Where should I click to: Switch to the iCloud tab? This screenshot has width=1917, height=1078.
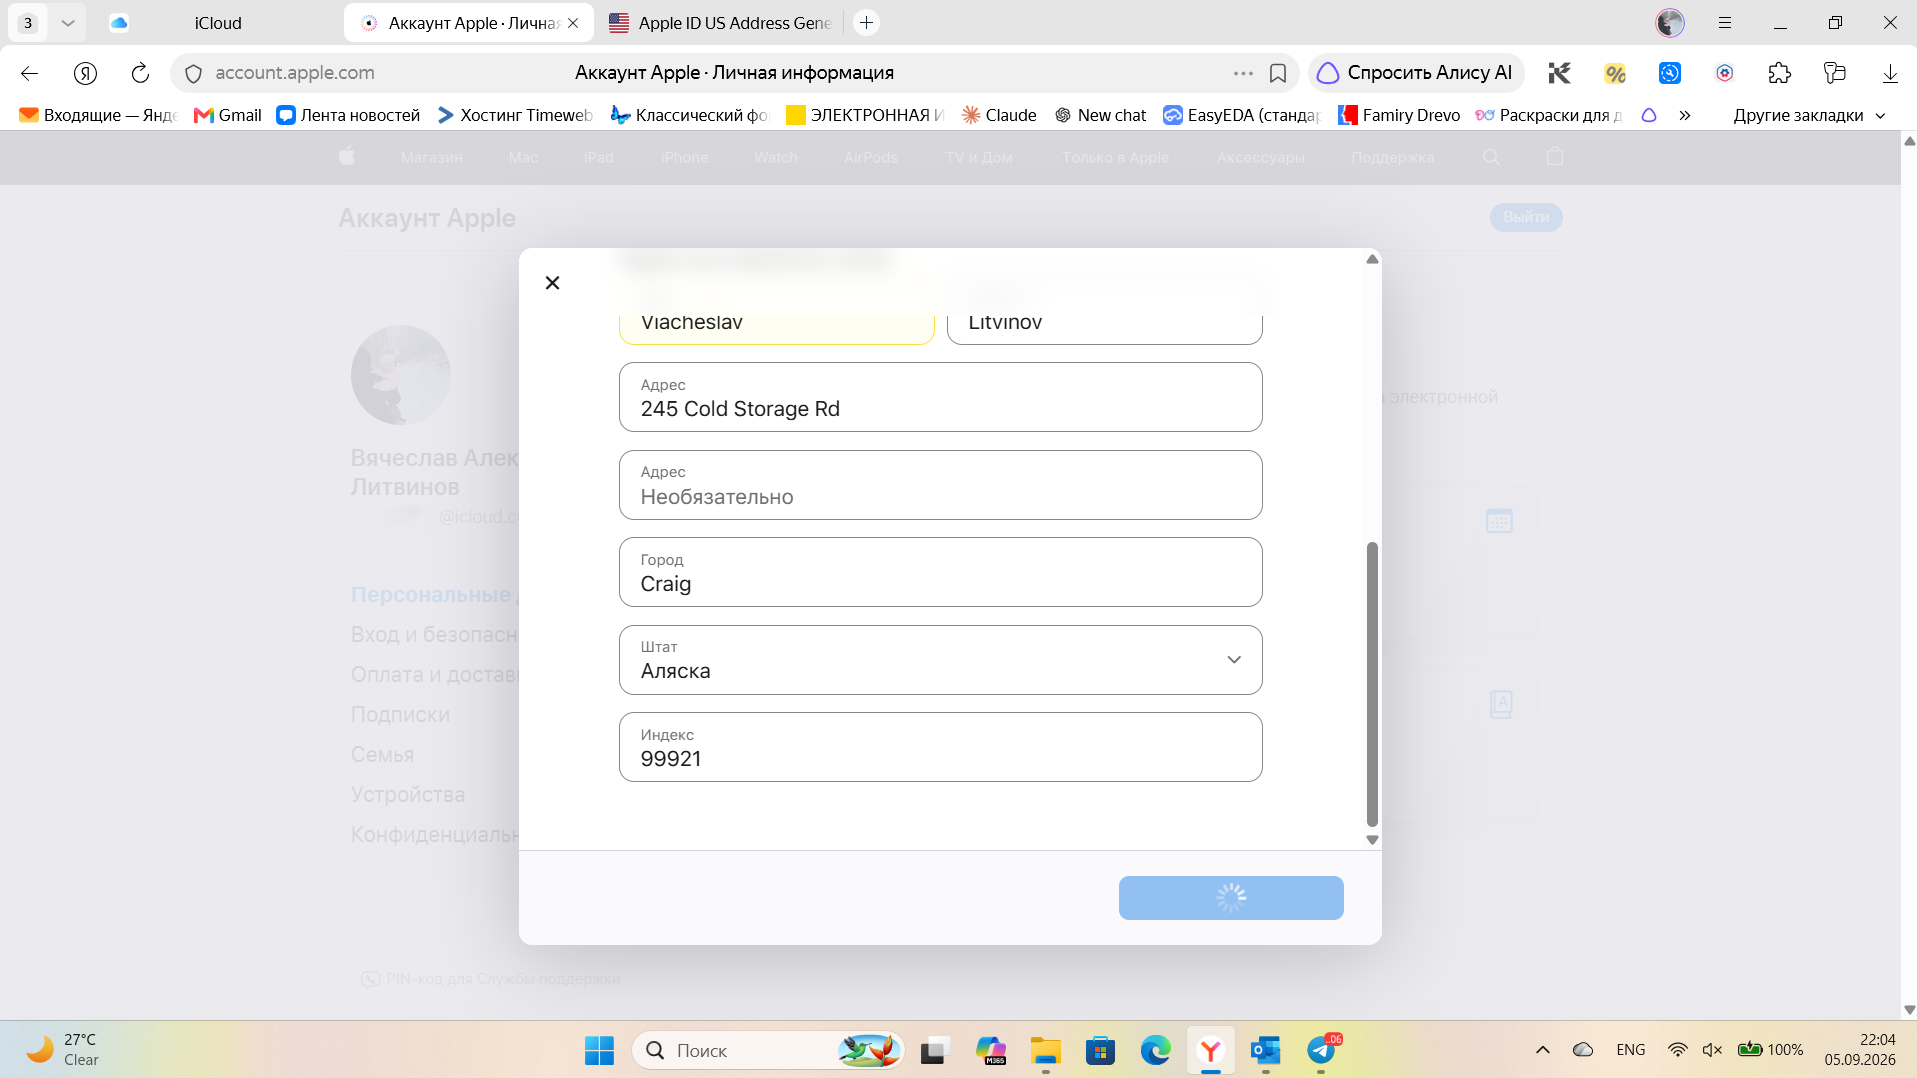218,22
